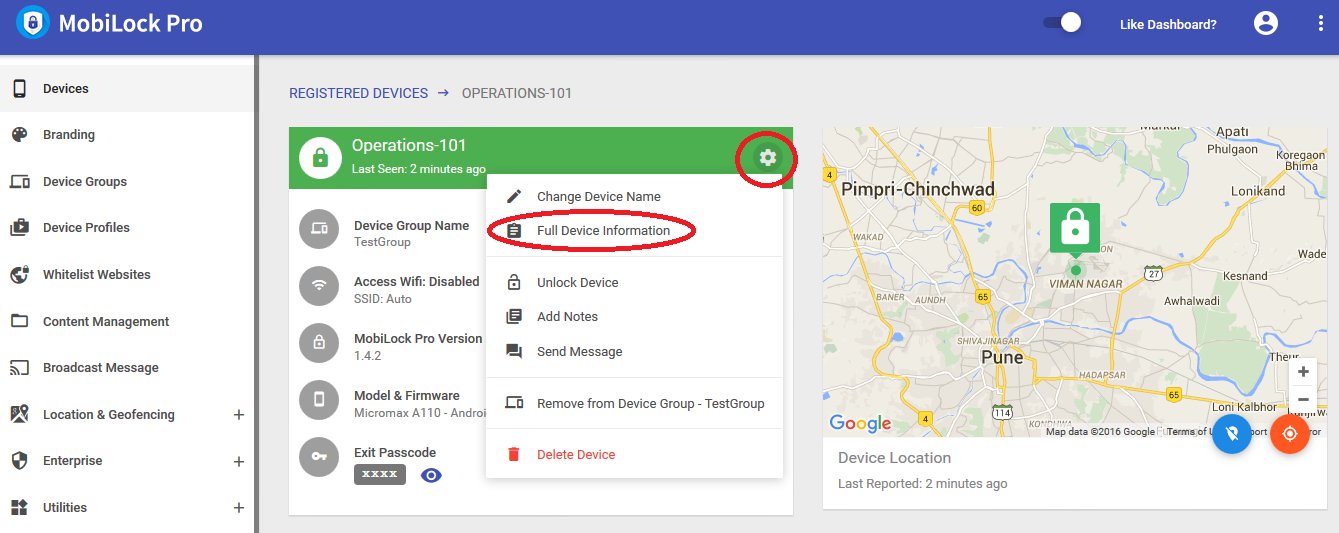Screen dimensions: 1339x533
Task: Choose Unlock Device from dropdown menu
Action: 634,282
